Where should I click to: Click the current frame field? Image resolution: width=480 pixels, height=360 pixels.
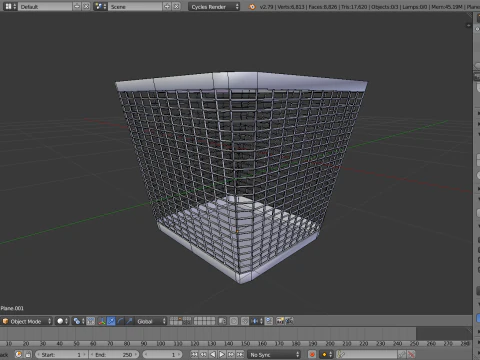click(162, 355)
